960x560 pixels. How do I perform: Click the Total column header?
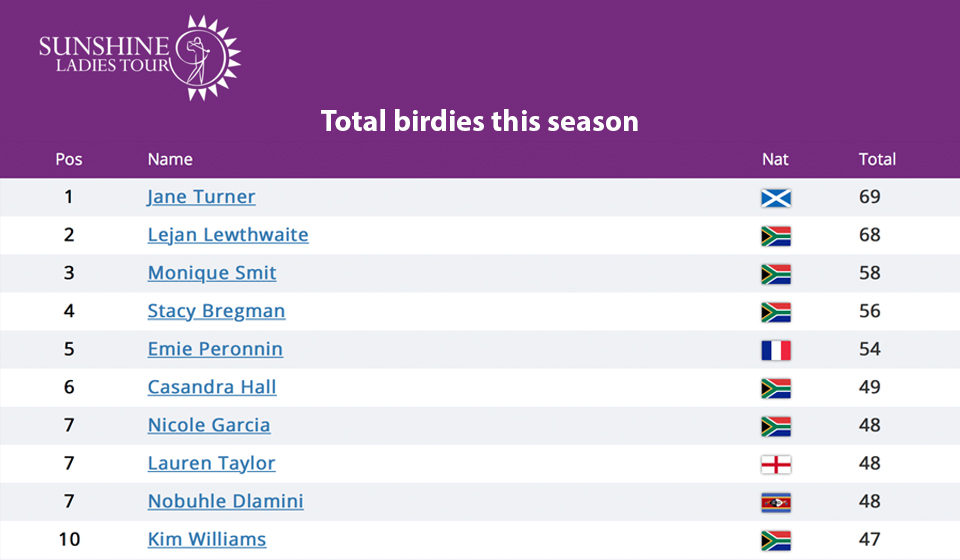tap(877, 159)
